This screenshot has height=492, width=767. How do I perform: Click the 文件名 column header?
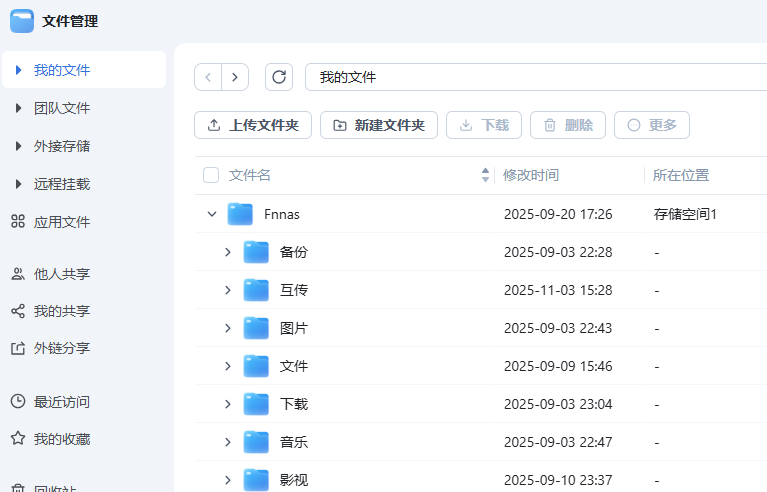click(249, 175)
